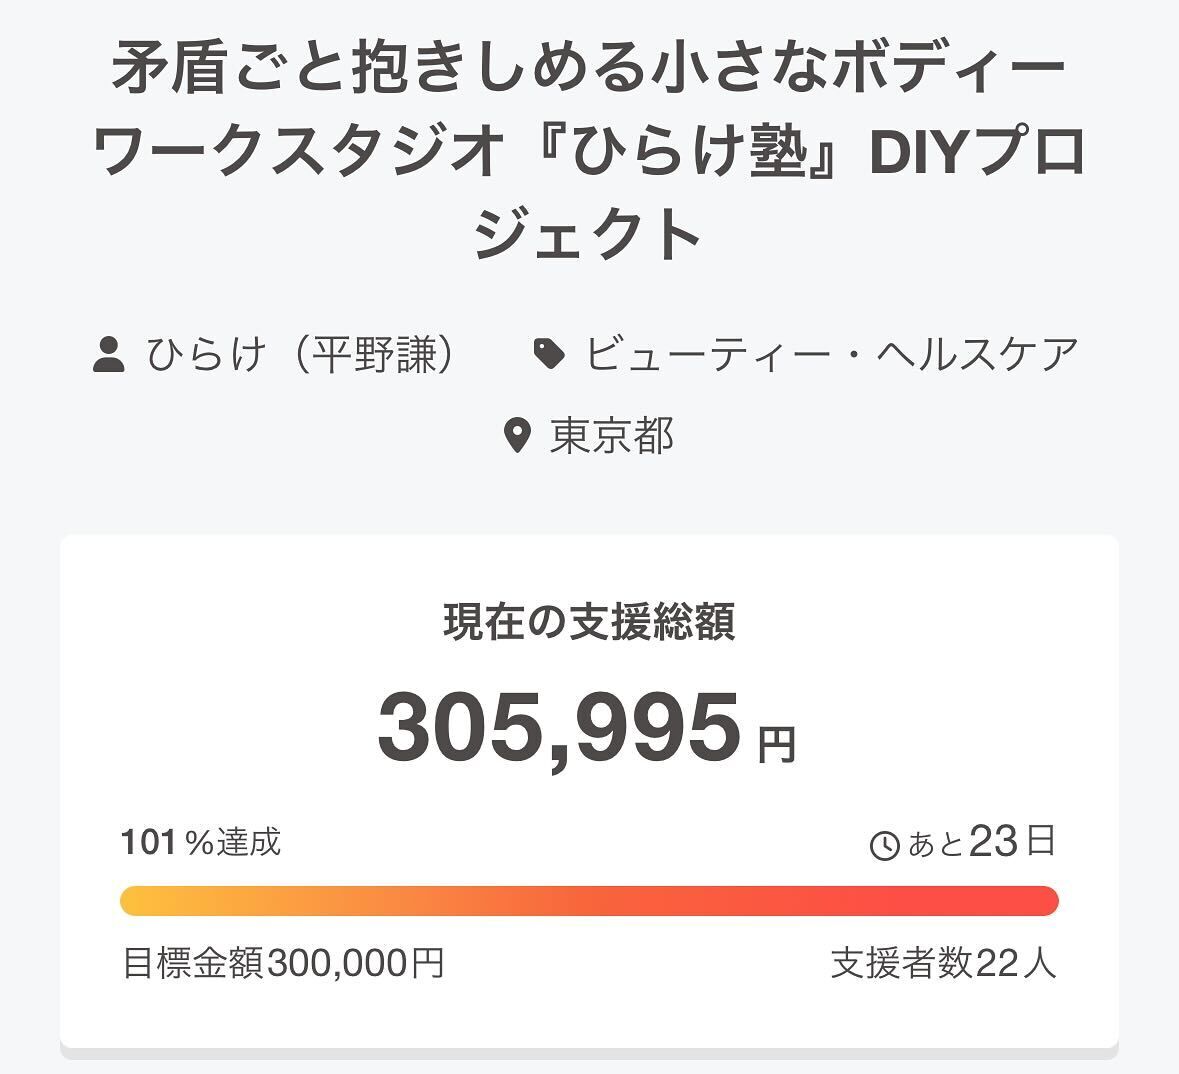Click the 現在の支援総額 heading

(x=589, y=622)
